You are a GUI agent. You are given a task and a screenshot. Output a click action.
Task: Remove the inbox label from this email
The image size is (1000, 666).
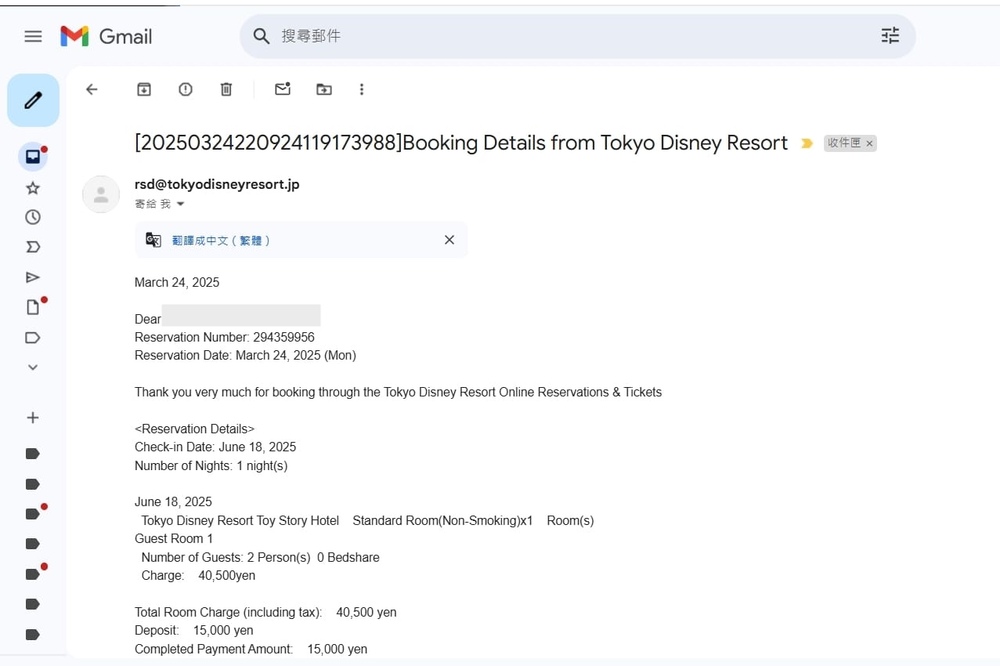[x=869, y=144]
